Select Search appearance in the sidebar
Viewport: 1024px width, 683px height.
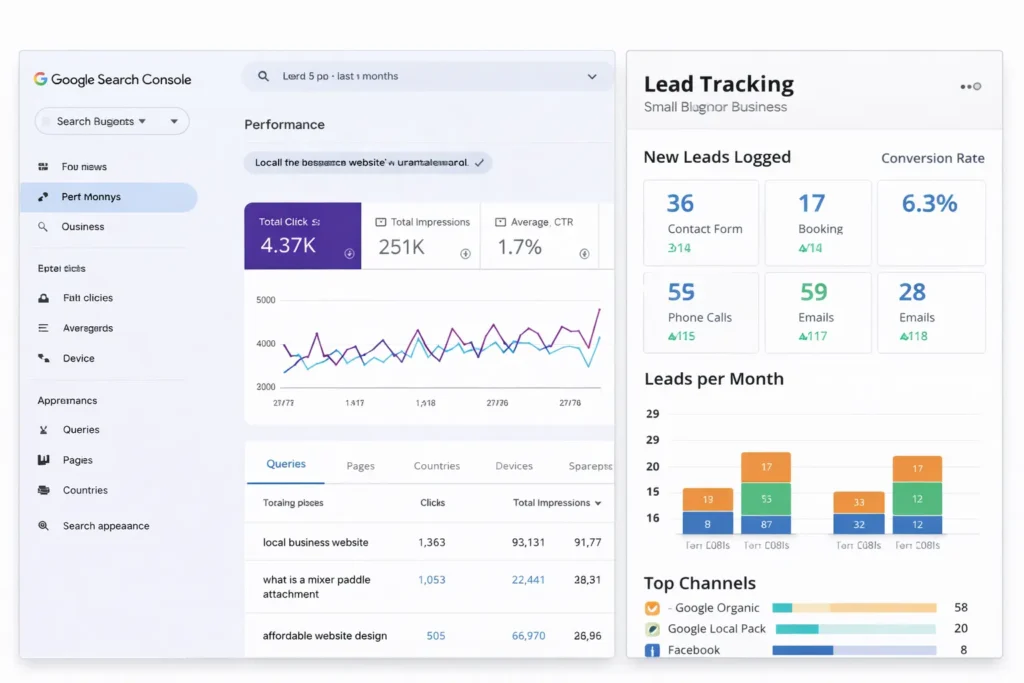(x=103, y=525)
